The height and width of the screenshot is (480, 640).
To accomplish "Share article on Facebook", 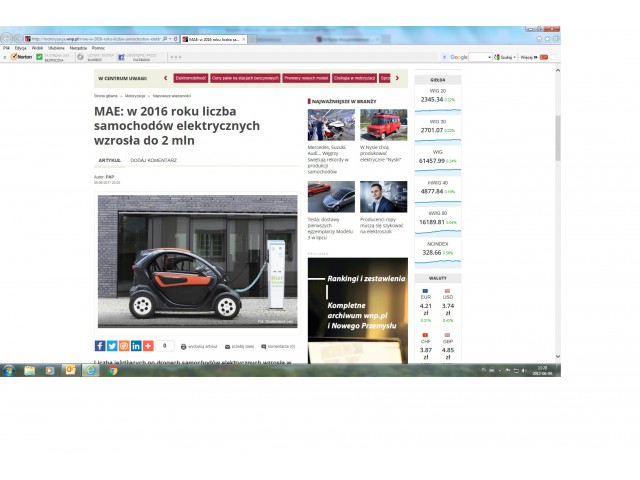I will [x=100, y=345].
